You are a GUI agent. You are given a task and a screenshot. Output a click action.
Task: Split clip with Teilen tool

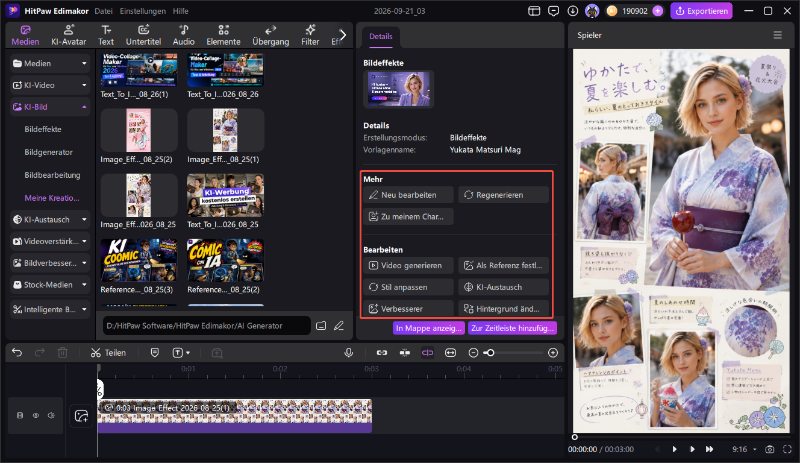pyautogui.click(x=108, y=353)
